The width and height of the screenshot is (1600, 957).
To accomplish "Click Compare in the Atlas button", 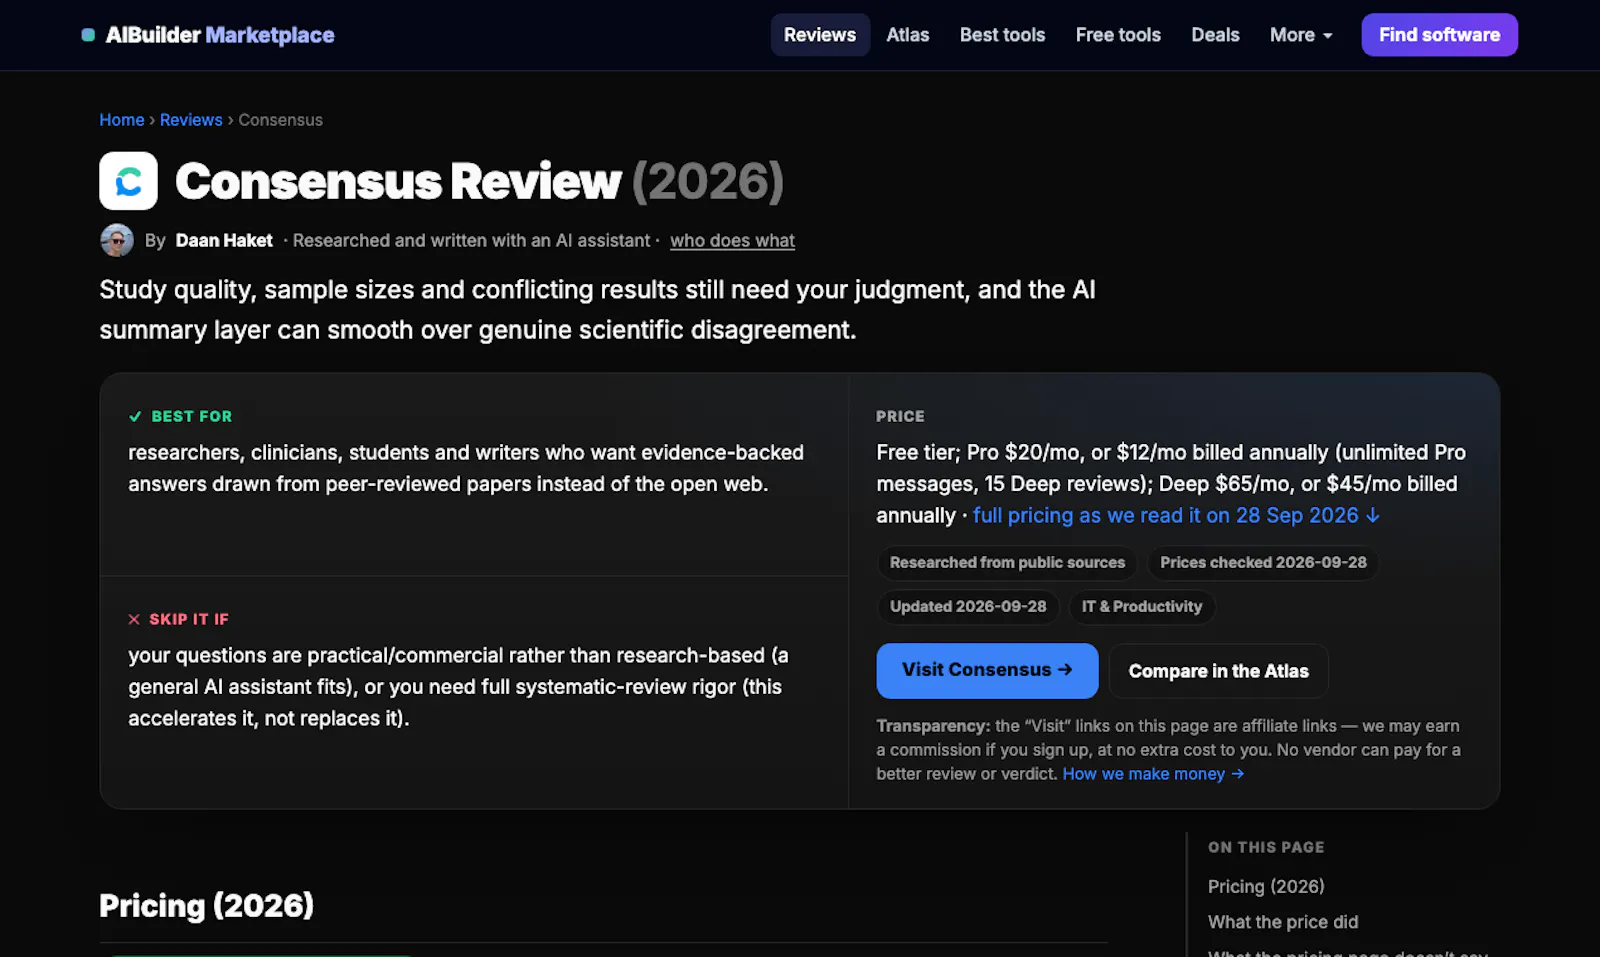I will [x=1218, y=671].
